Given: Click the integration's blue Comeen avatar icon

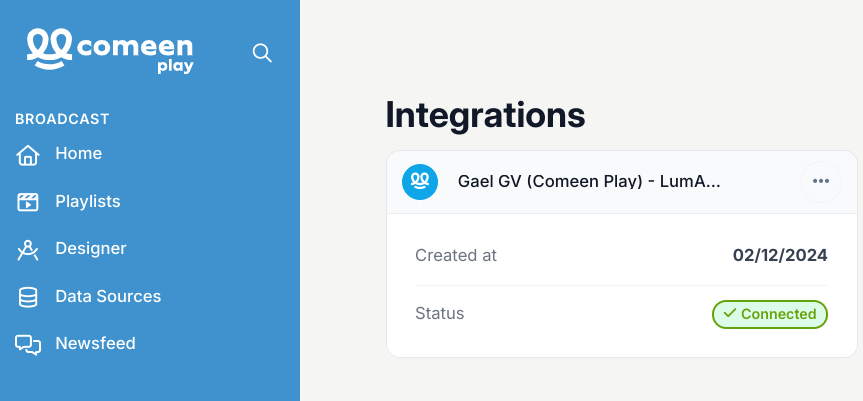Looking at the screenshot, I should [x=420, y=181].
